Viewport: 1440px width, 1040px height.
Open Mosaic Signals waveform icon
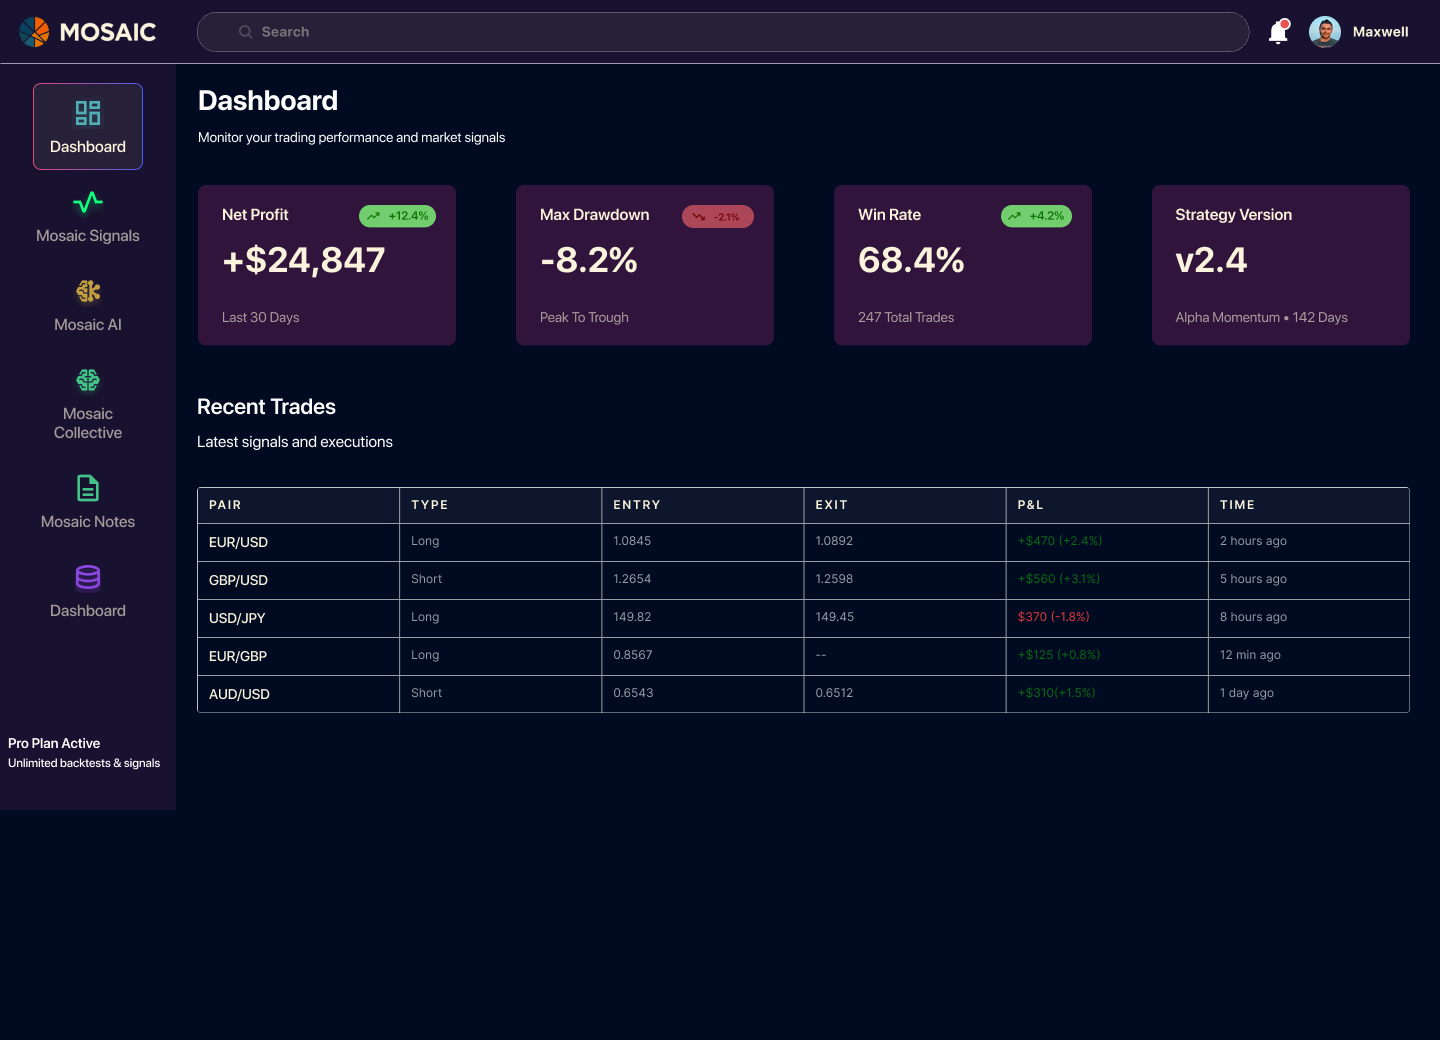(x=88, y=202)
